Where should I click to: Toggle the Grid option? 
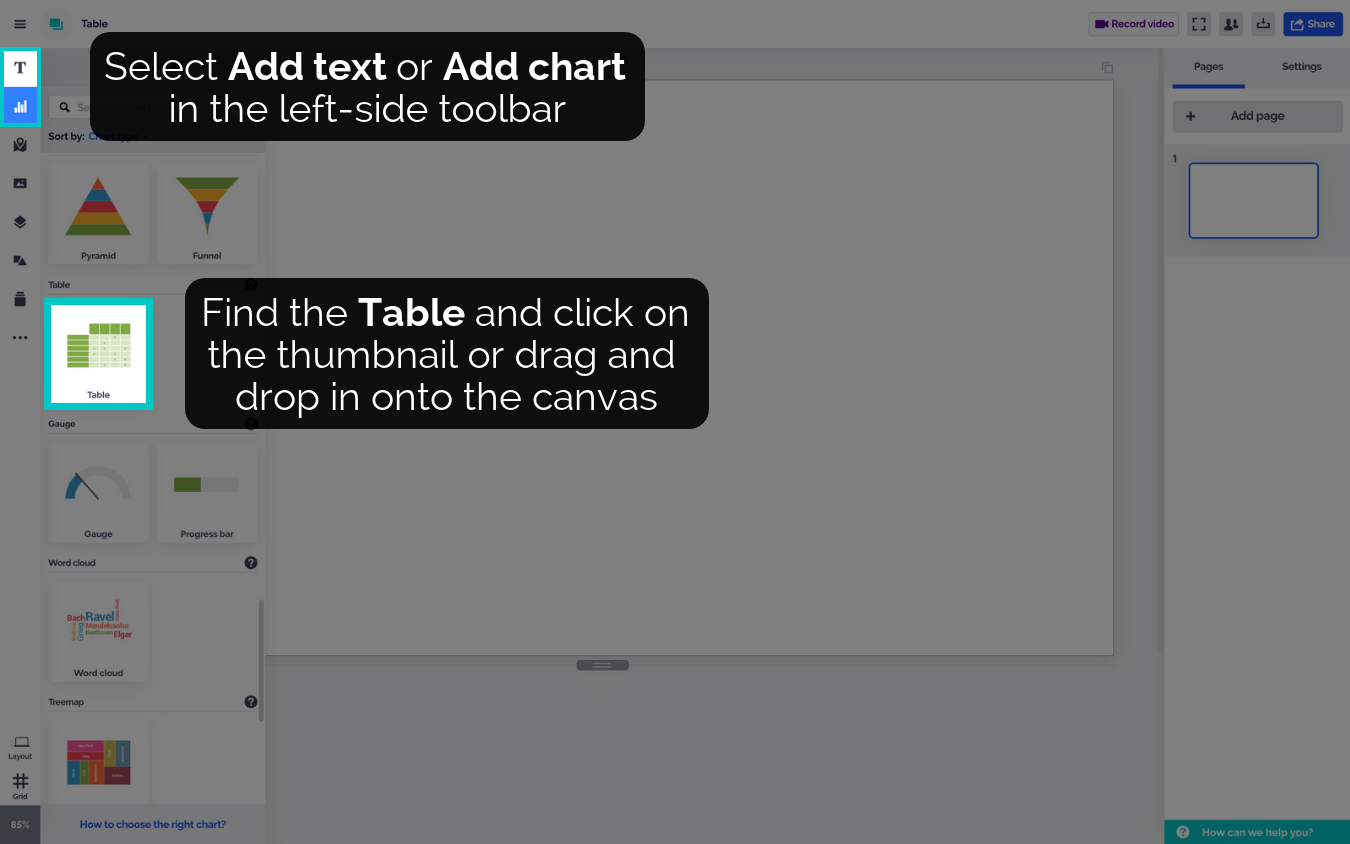pos(20,785)
